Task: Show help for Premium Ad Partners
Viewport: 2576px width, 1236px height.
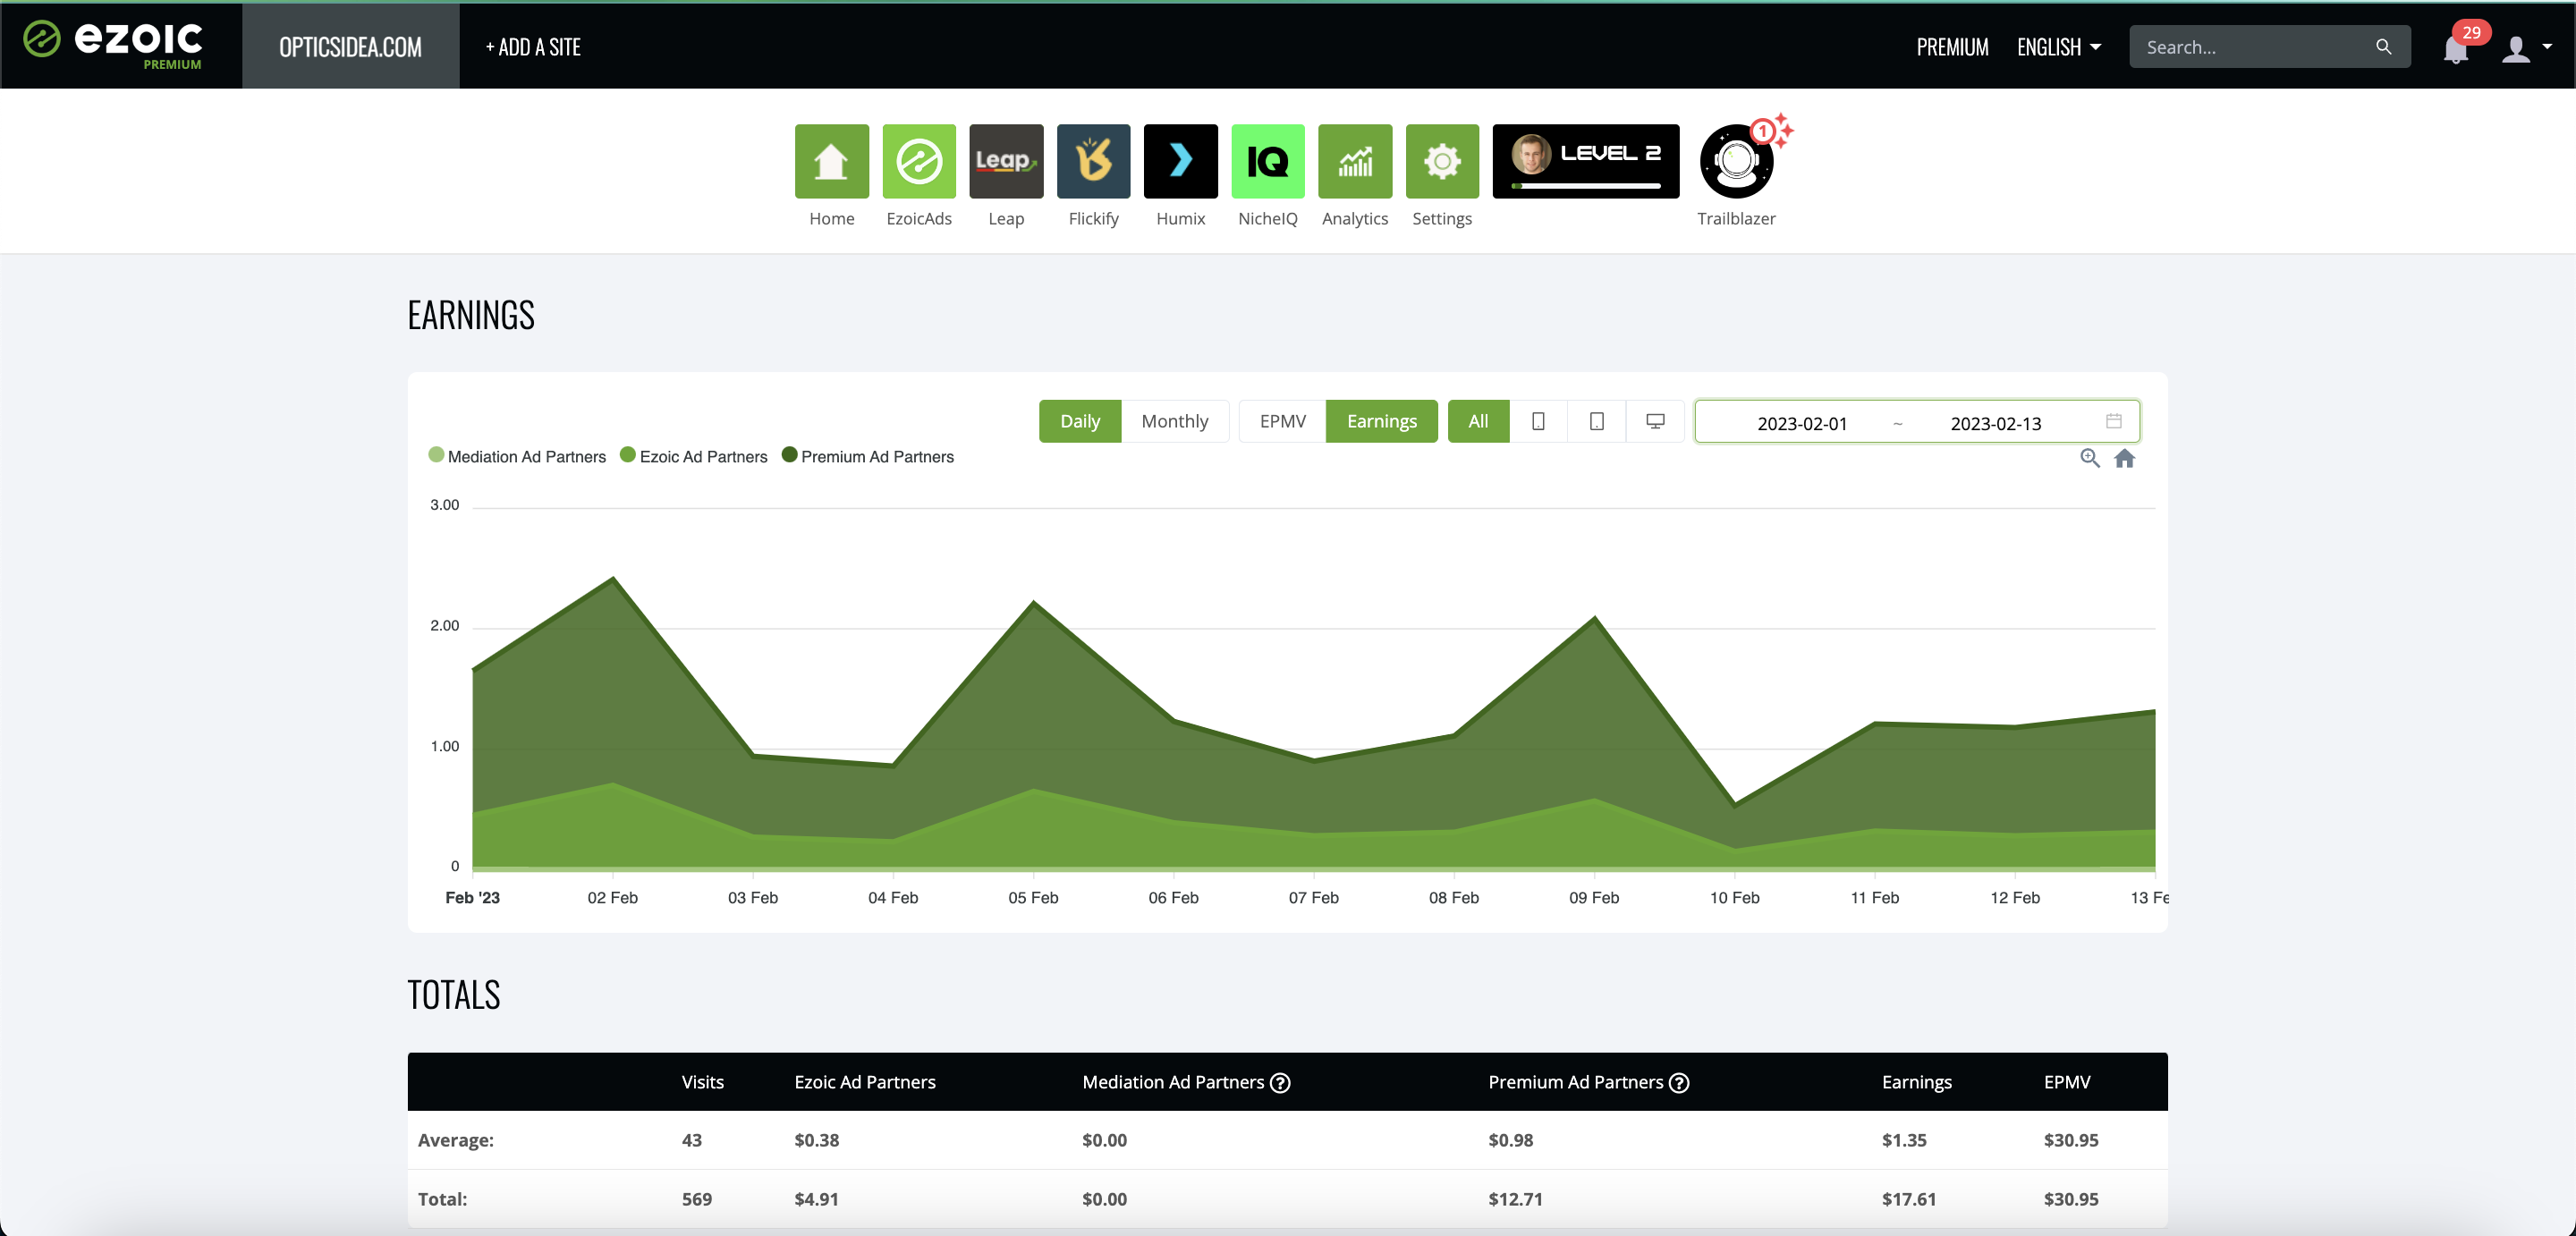Action: tap(1679, 1082)
